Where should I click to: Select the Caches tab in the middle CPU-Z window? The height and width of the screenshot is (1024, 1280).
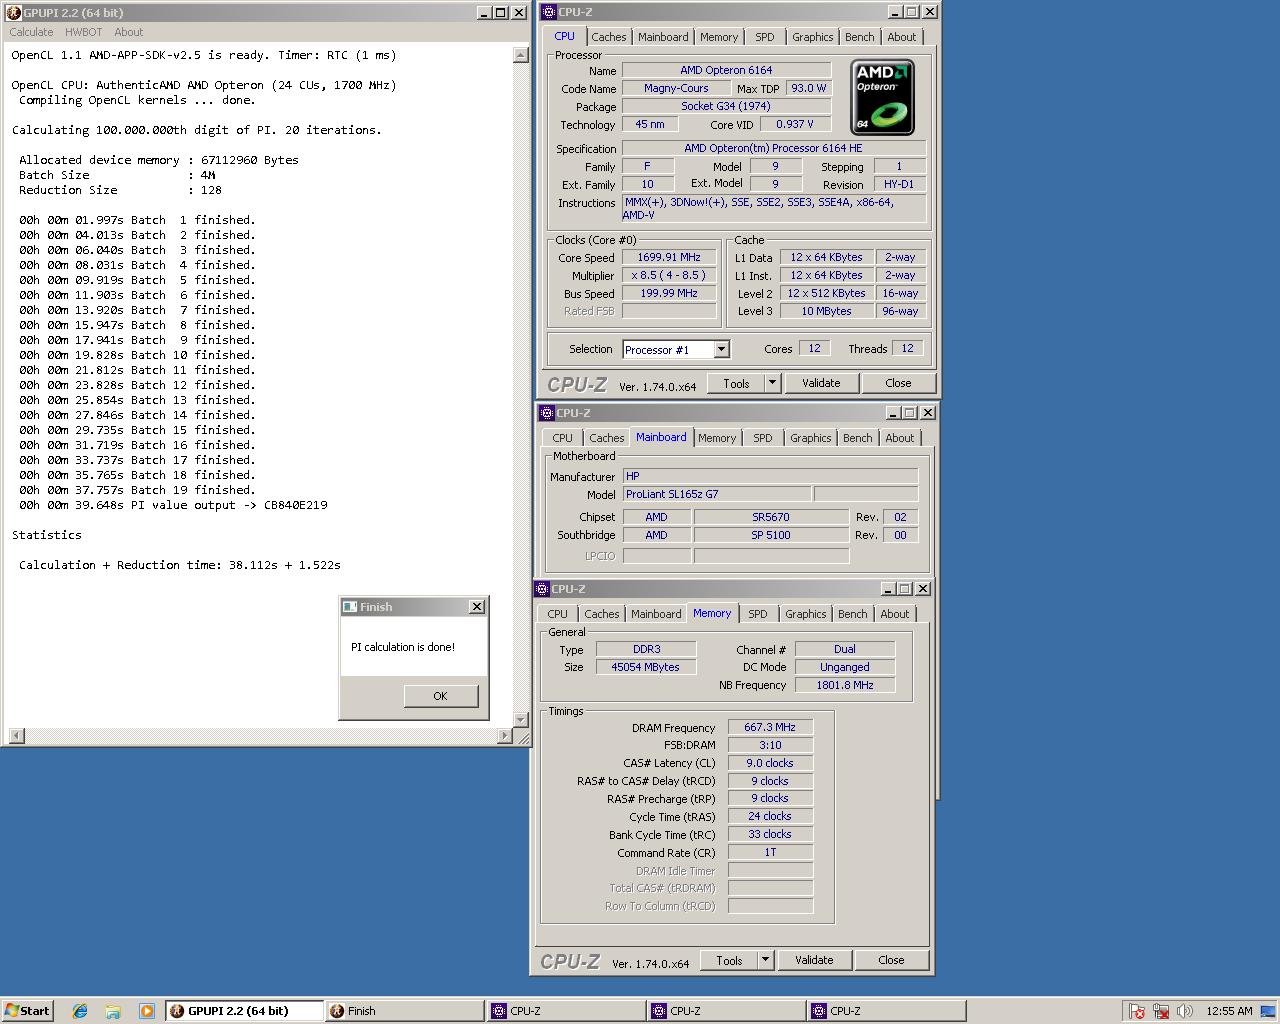606,438
